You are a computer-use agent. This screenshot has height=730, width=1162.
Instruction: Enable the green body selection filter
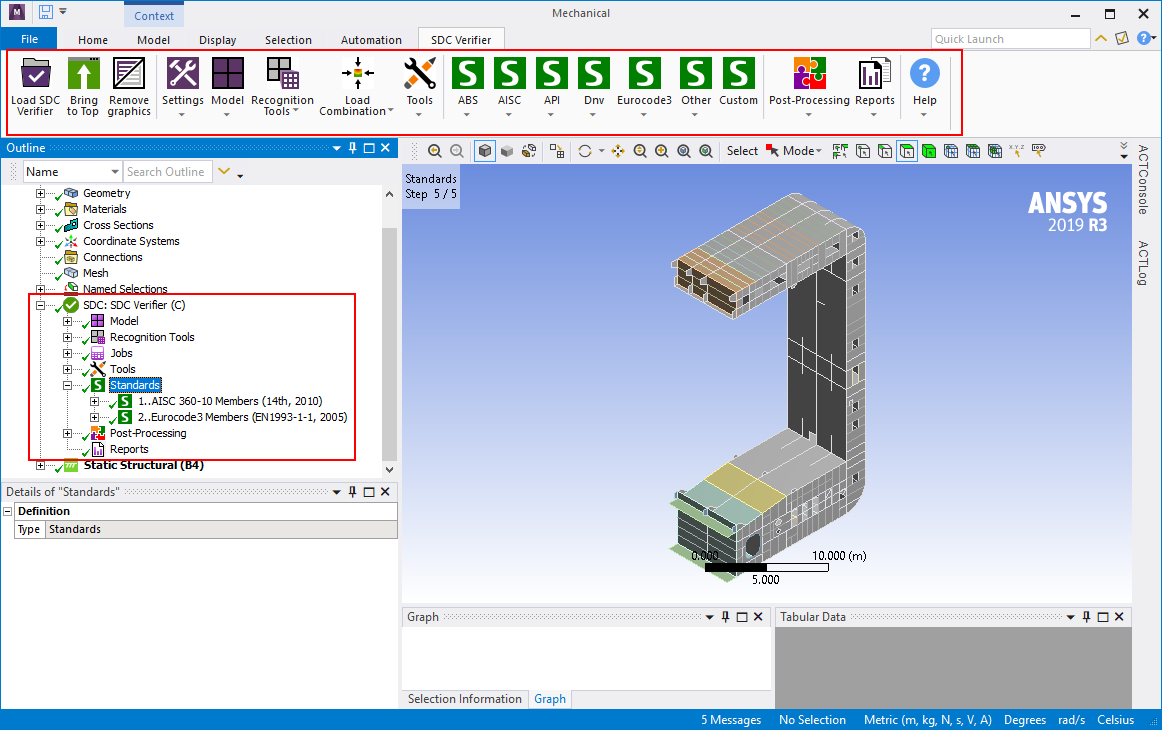point(929,151)
